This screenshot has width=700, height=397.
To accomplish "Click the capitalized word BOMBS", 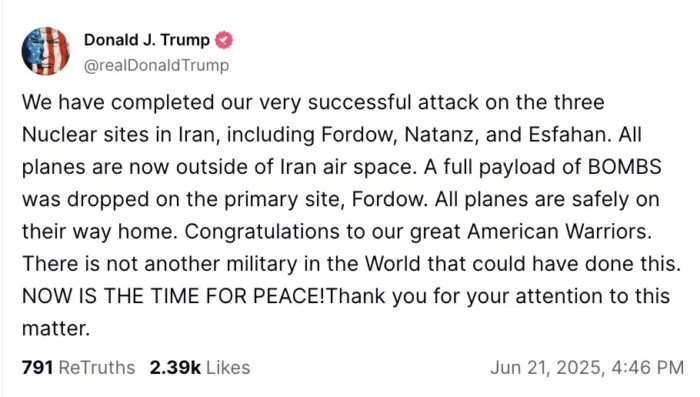I will coord(625,167).
